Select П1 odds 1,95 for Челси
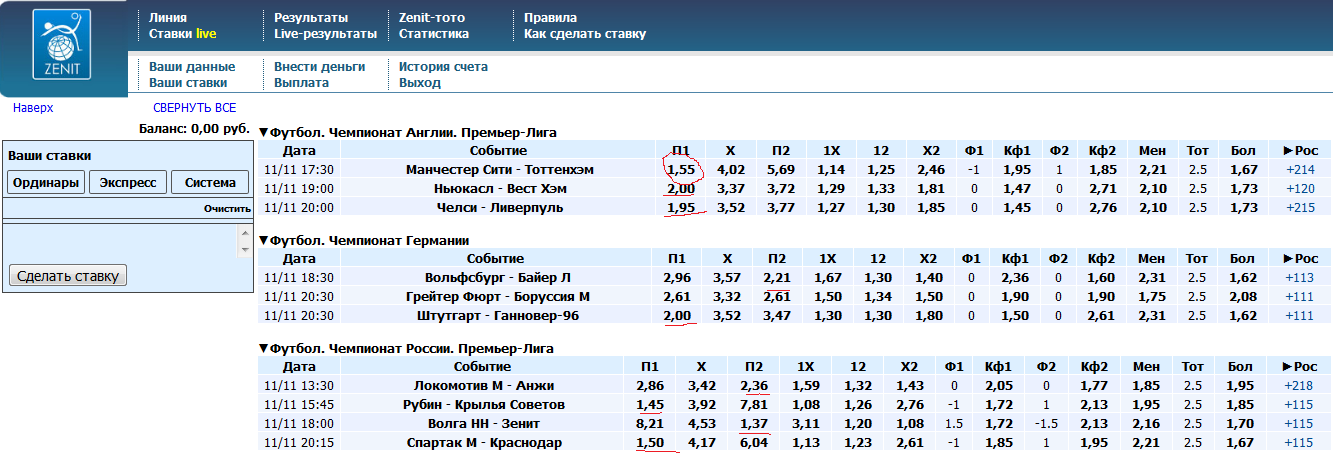 pyautogui.click(x=680, y=207)
